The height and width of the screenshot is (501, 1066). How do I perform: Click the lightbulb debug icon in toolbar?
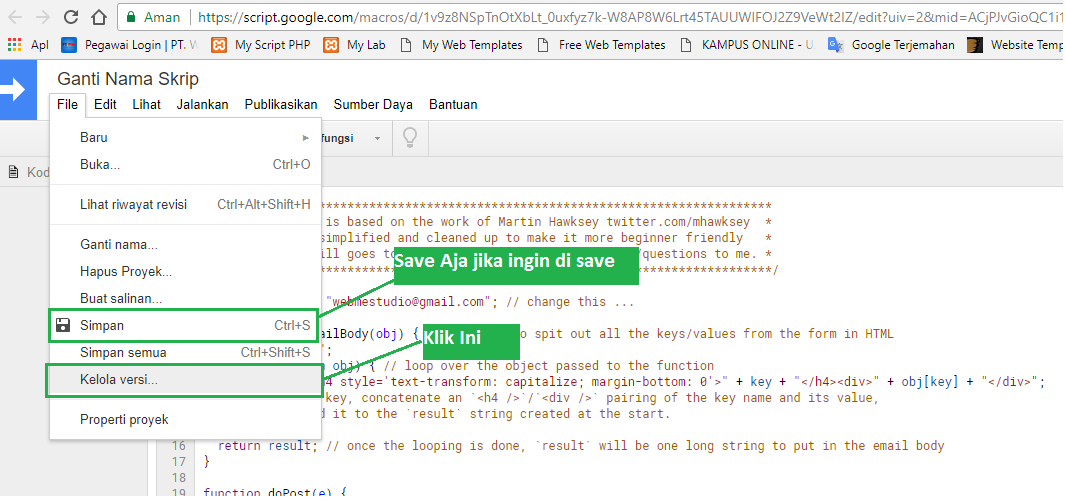pyautogui.click(x=408, y=139)
